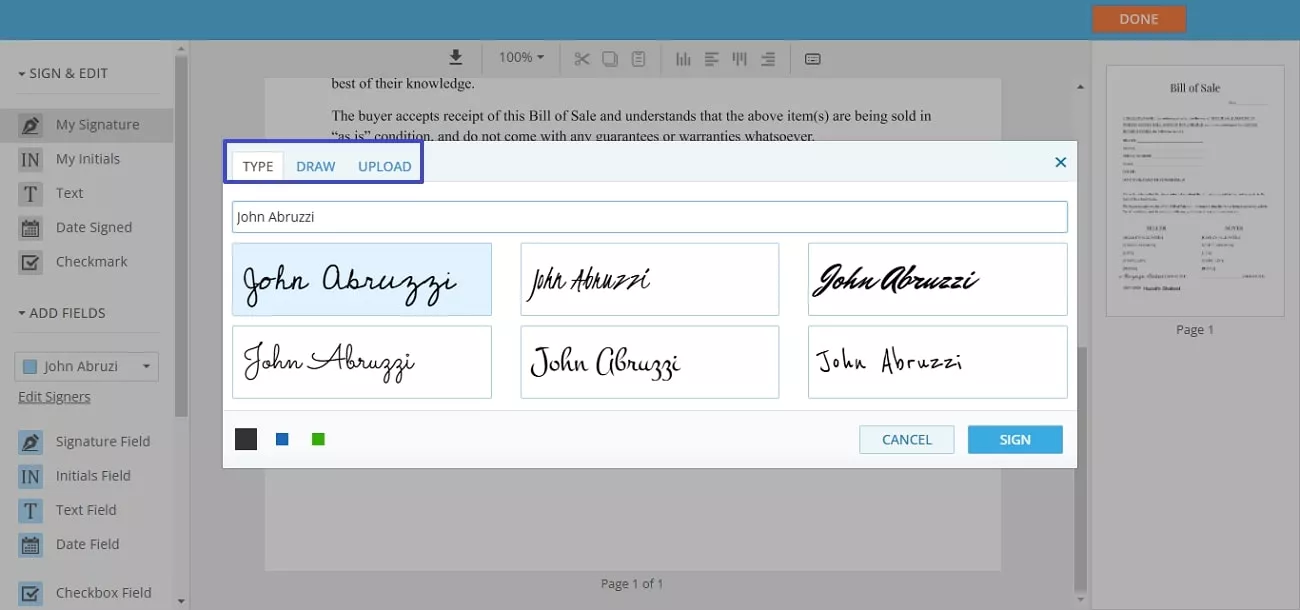The image size is (1300, 610).
Task: Click the copy icon in the toolbar
Action: click(x=610, y=58)
